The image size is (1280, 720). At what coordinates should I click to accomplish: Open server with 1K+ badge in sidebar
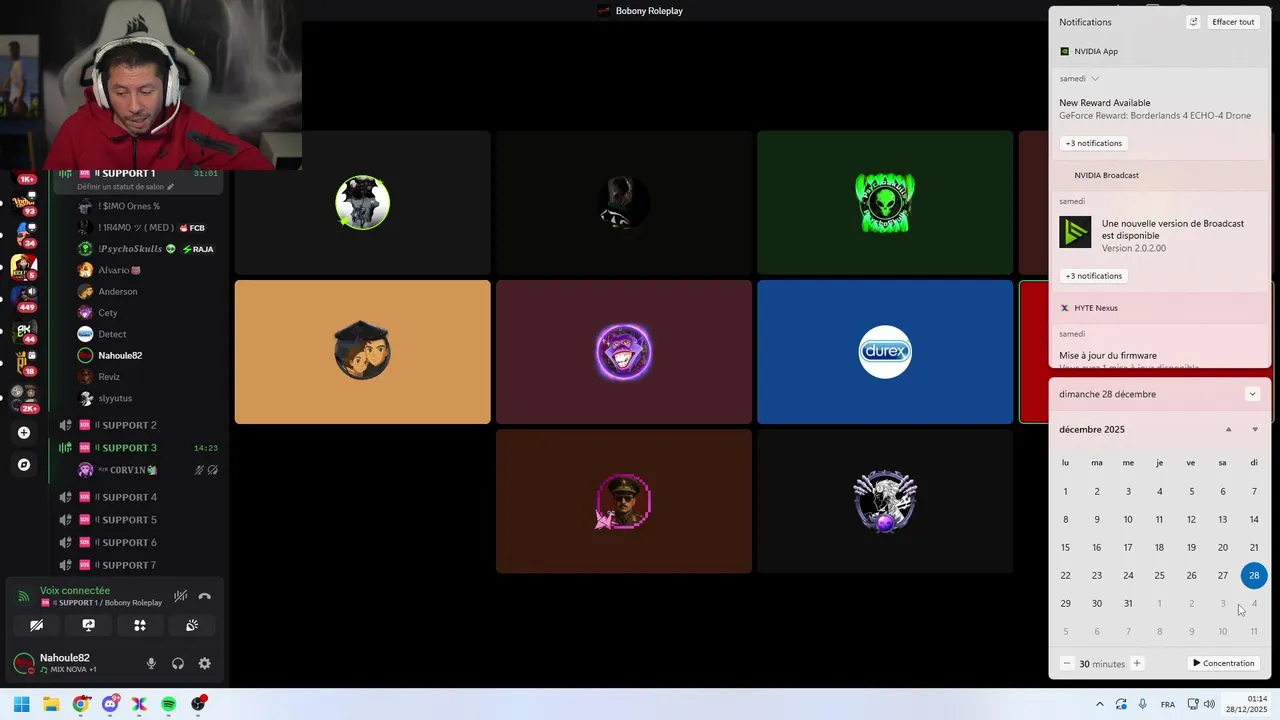[24, 178]
